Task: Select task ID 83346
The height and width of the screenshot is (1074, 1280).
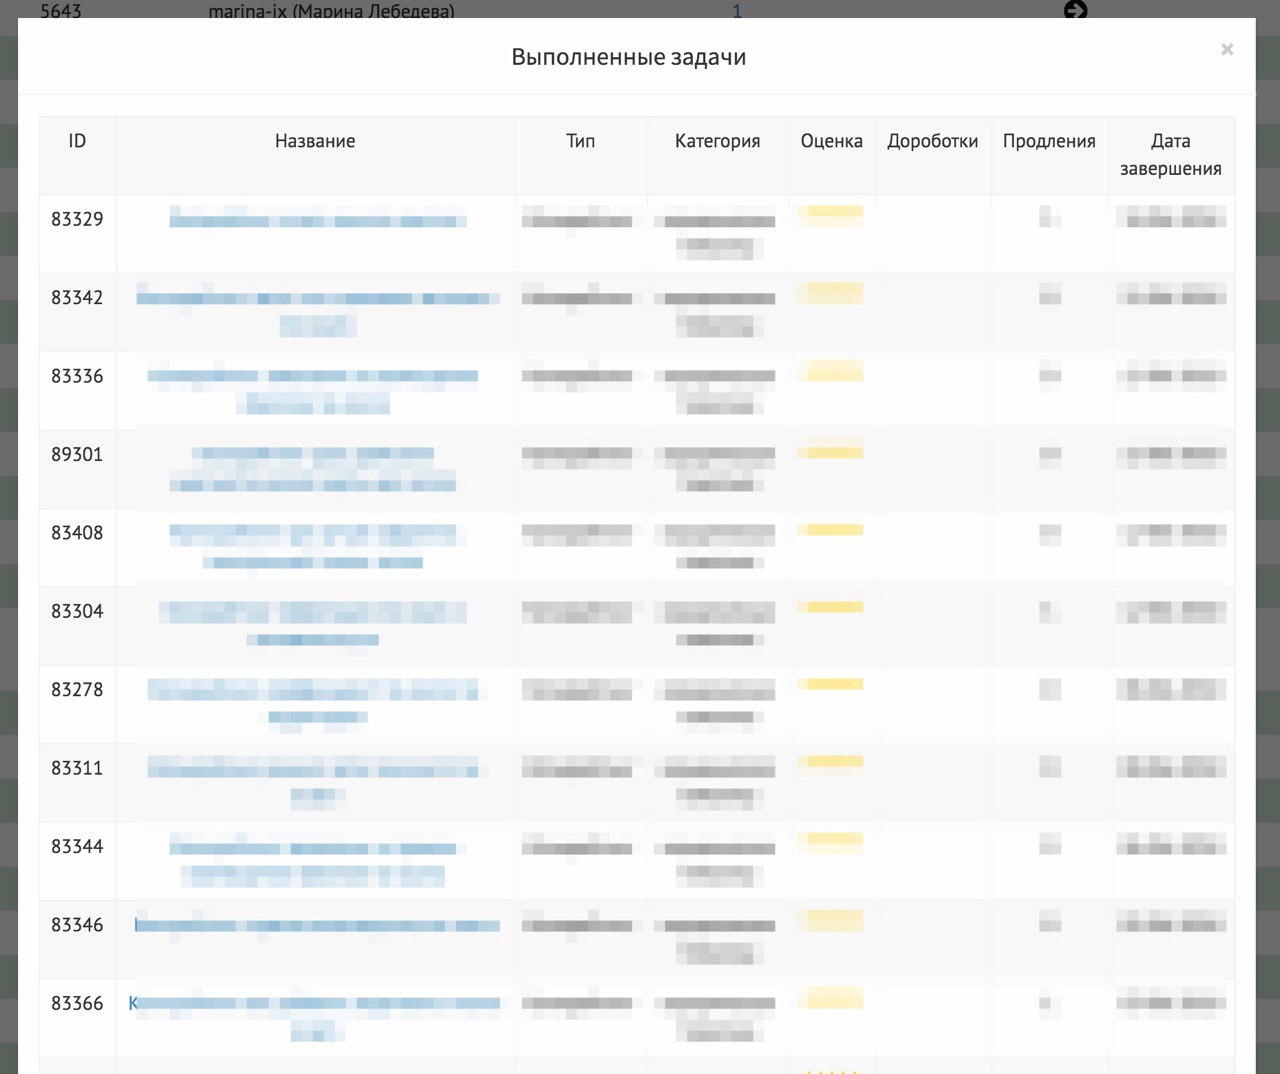Action: 77,925
